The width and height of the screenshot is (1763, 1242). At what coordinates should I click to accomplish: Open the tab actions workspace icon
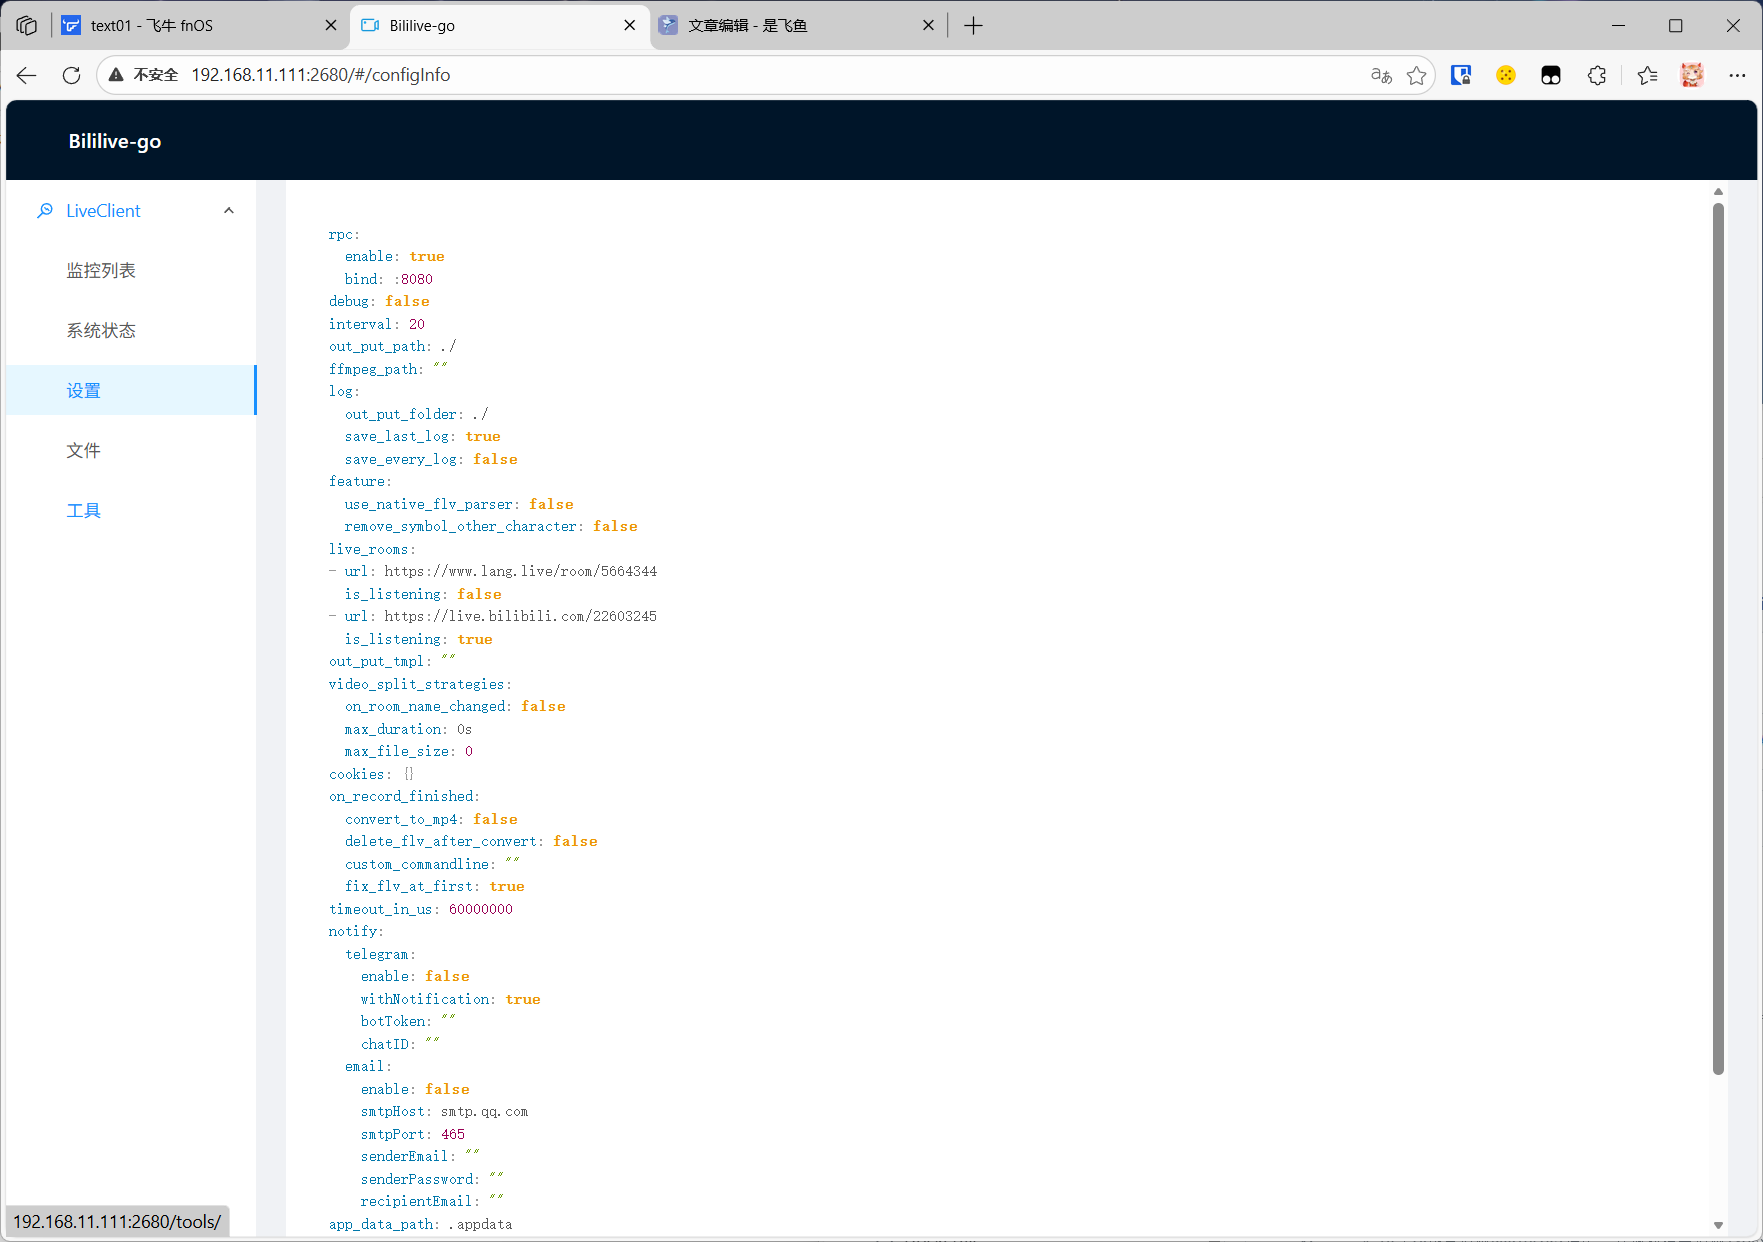(27, 25)
